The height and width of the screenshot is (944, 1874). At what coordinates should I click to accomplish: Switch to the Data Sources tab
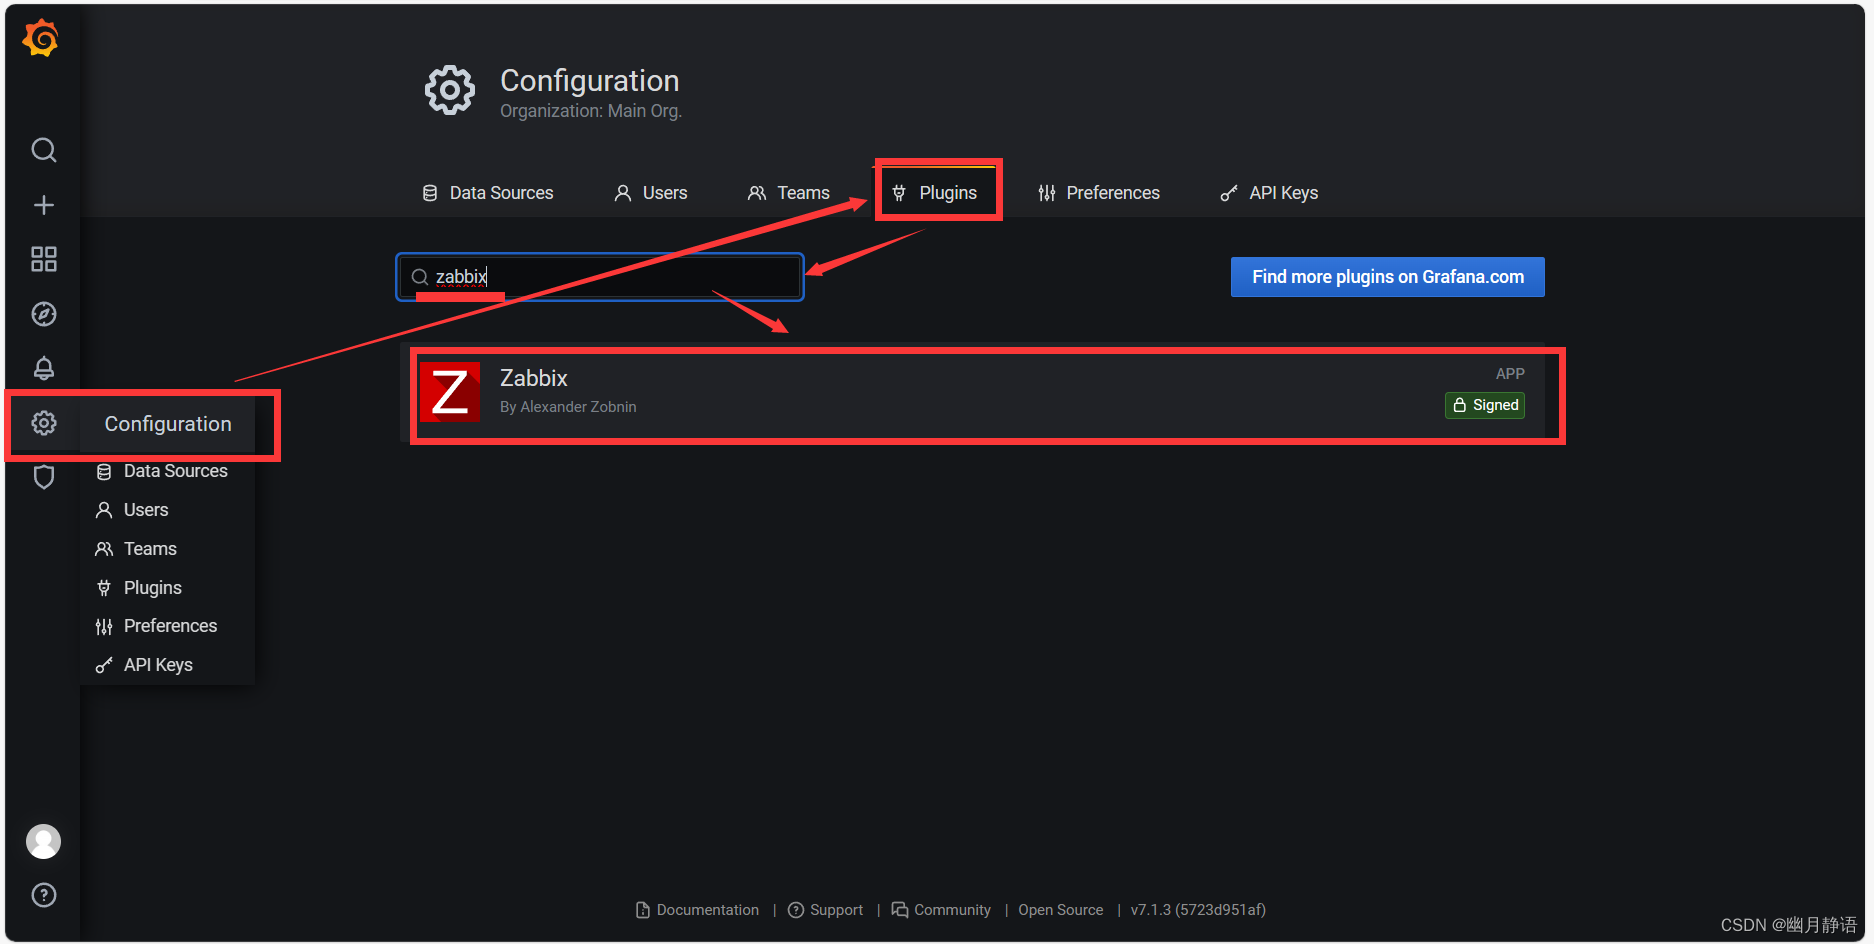488,193
